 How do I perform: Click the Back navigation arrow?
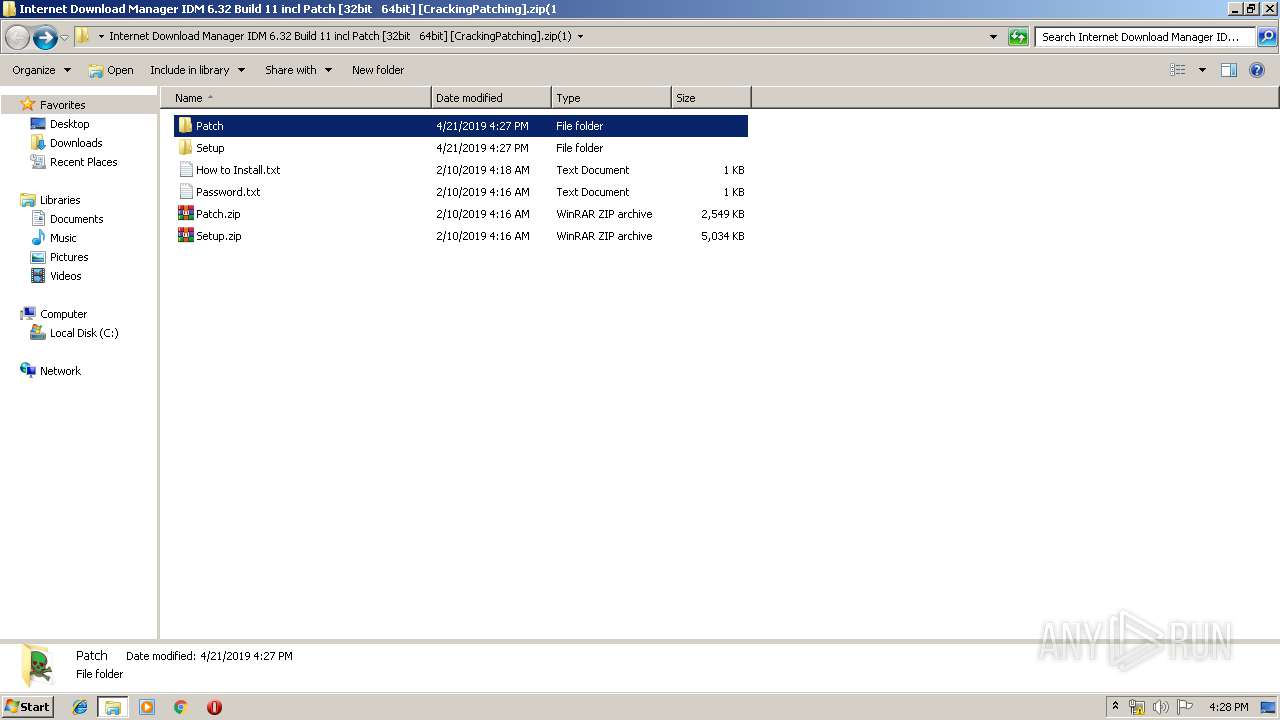tap(17, 37)
